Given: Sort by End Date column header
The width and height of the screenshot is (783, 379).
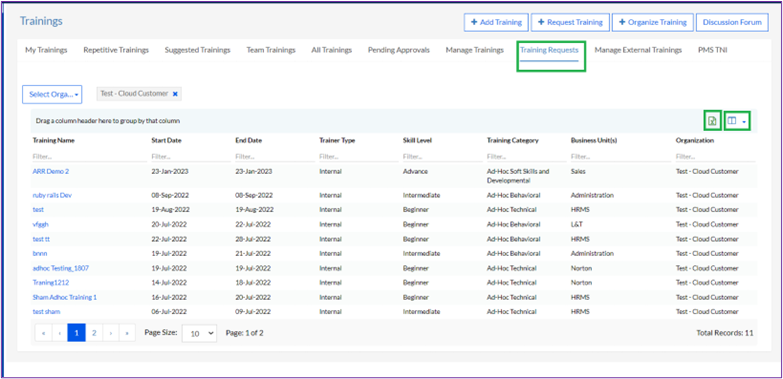Looking at the screenshot, I should point(248,140).
